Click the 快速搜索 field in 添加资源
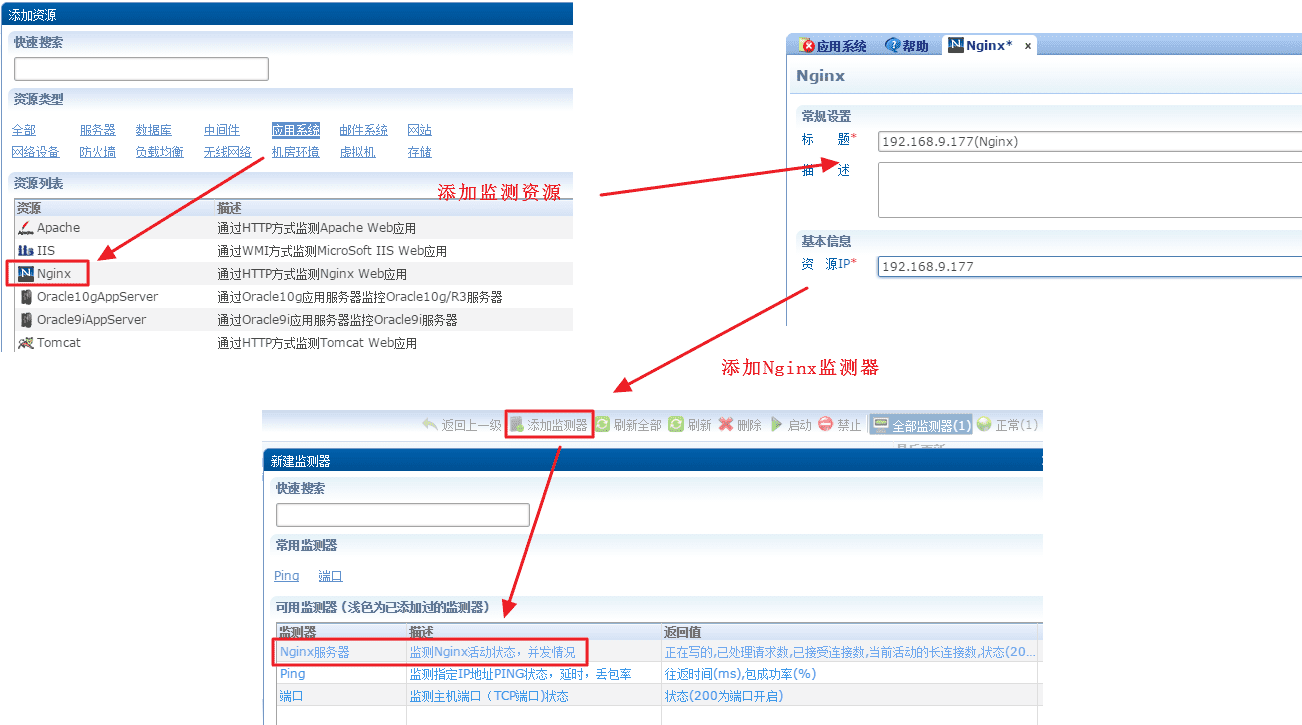Image resolution: width=1302 pixels, height=725 pixels. pyautogui.click(x=141, y=69)
